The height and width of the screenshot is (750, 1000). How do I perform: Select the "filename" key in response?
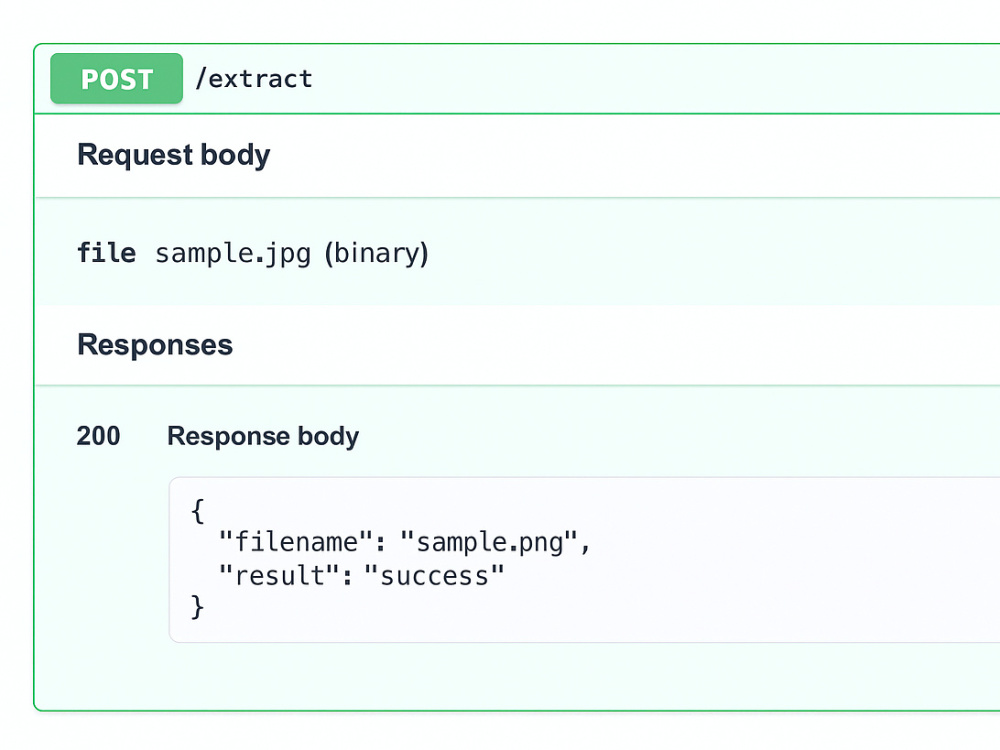(x=297, y=542)
